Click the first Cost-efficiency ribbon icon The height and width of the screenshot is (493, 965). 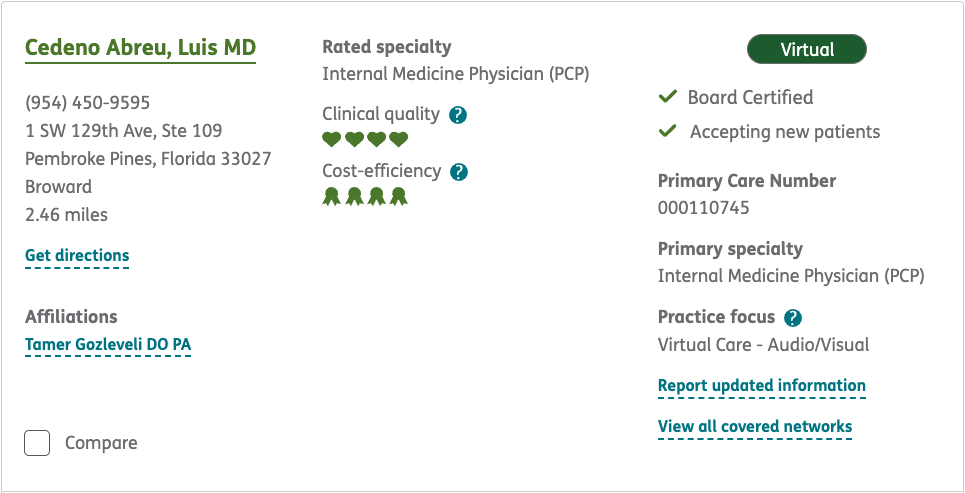[331, 196]
